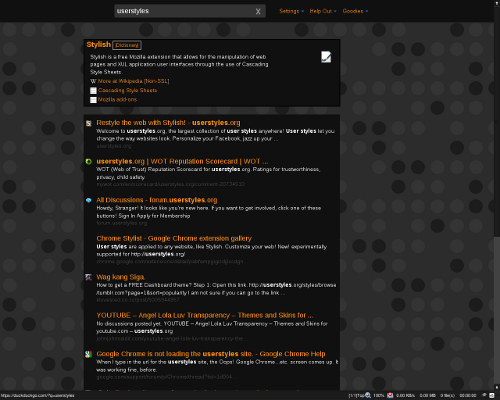Open the Help Out dropdown menu
Screen dimensions: 500x400
(323, 11)
